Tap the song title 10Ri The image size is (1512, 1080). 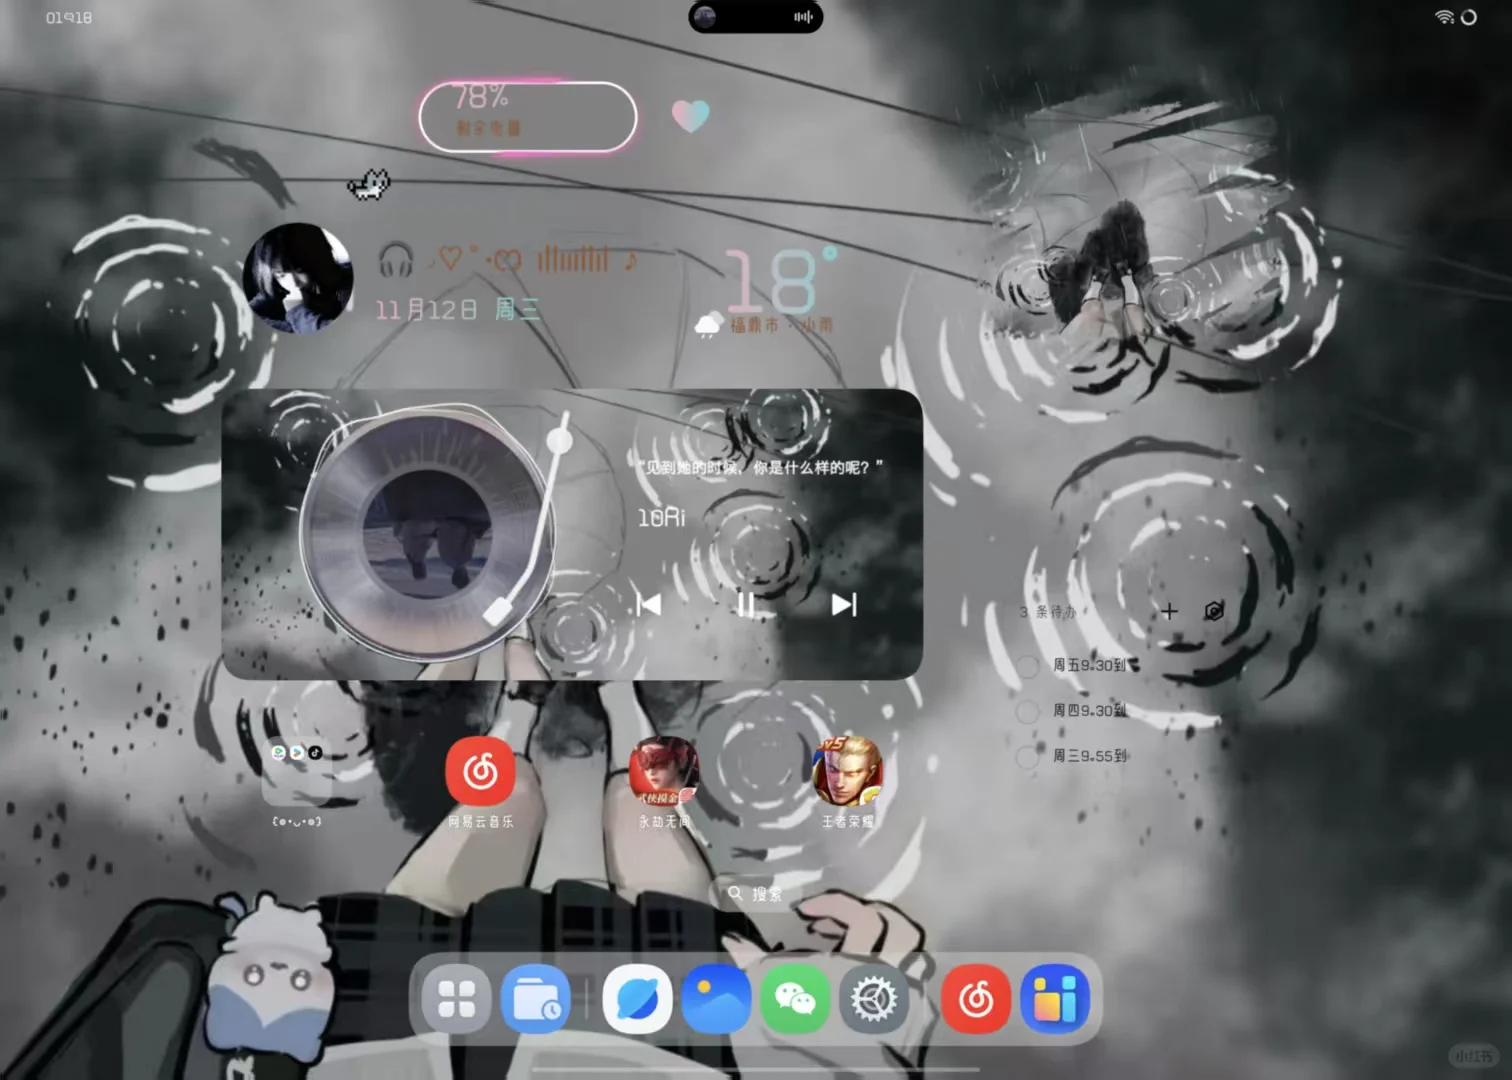pos(662,517)
